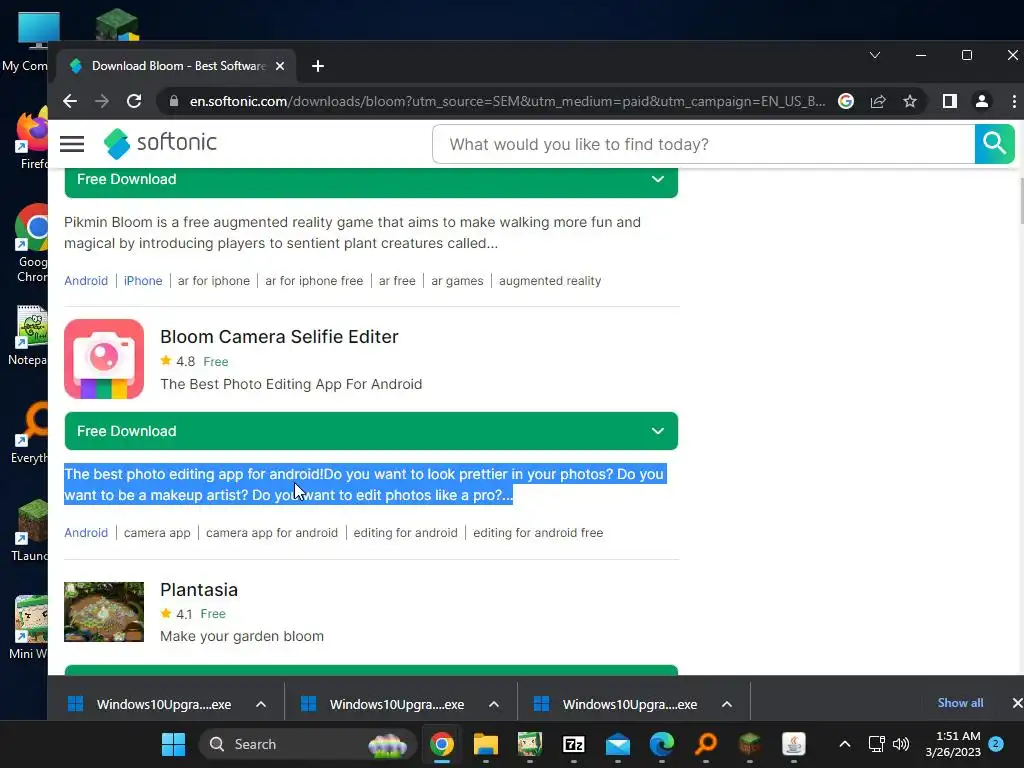This screenshot has width=1024, height=768.
Task: Open the Java taskbar icon
Action: 793,744
